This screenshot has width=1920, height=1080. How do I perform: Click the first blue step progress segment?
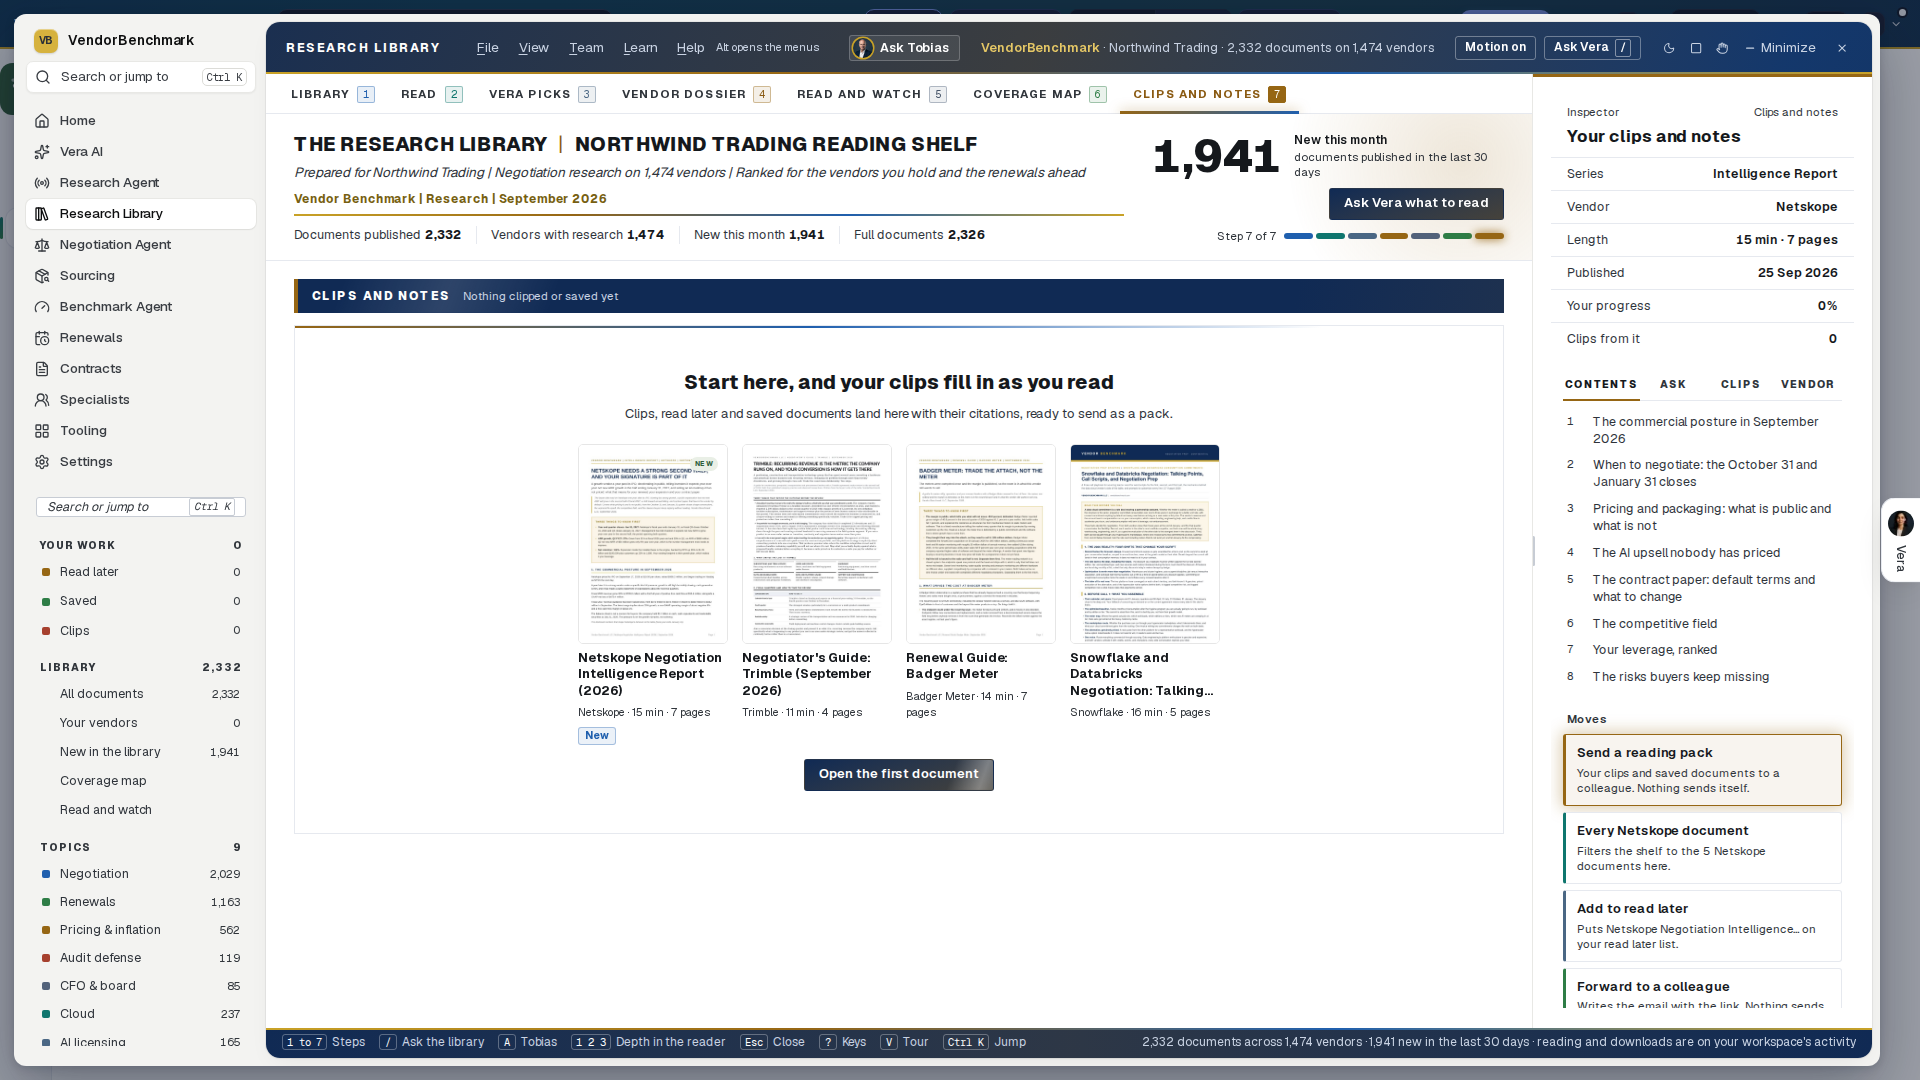point(1298,237)
